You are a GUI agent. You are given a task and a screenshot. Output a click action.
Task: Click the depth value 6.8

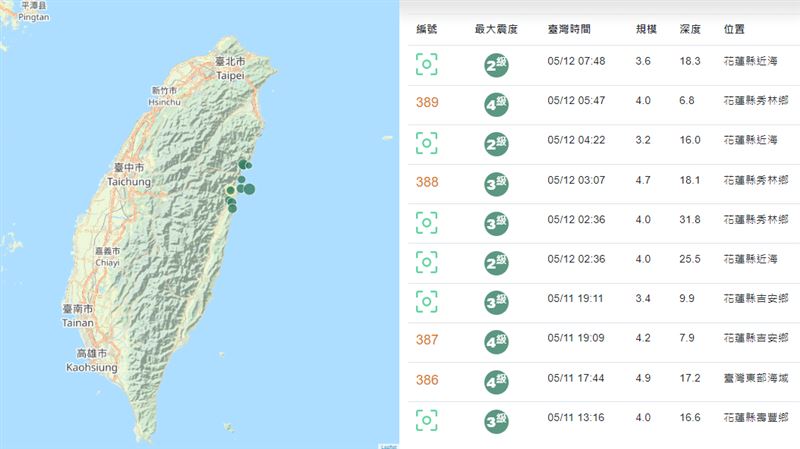(687, 101)
